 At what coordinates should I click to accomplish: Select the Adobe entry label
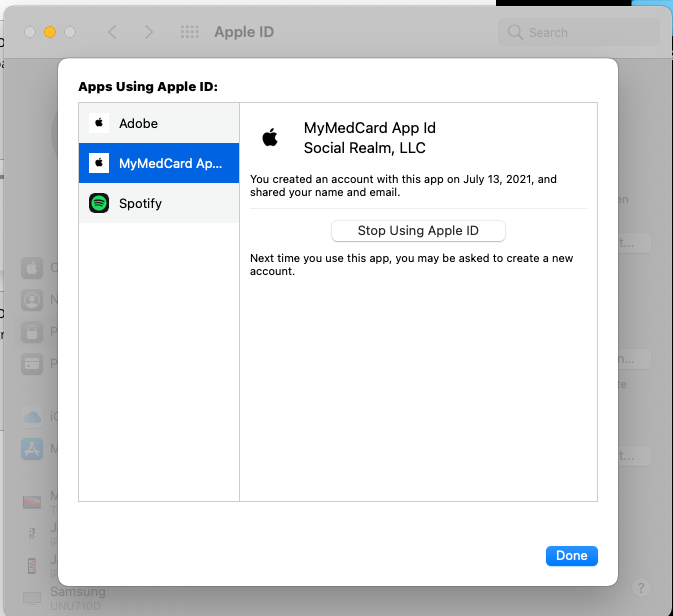point(139,123)
